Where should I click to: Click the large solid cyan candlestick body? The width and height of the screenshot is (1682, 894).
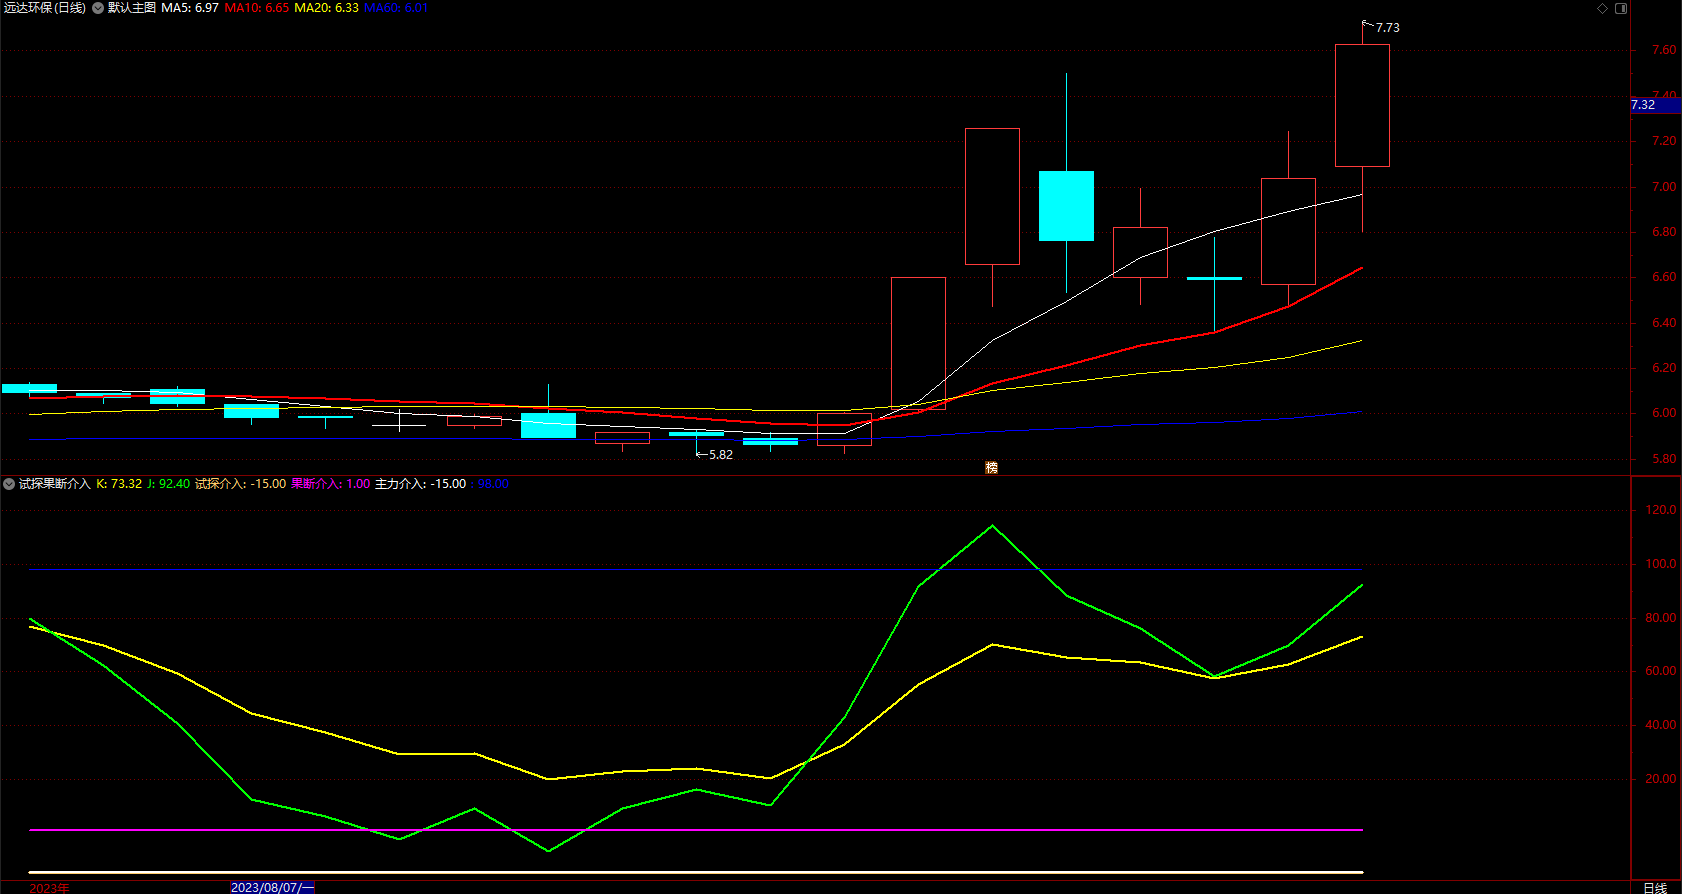click(x=1066, y=206)
